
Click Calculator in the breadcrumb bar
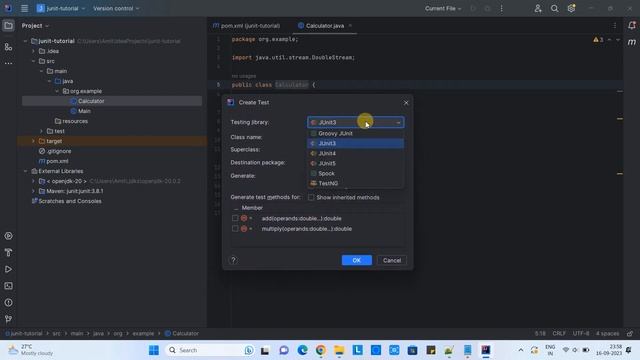tap(182, 333)
